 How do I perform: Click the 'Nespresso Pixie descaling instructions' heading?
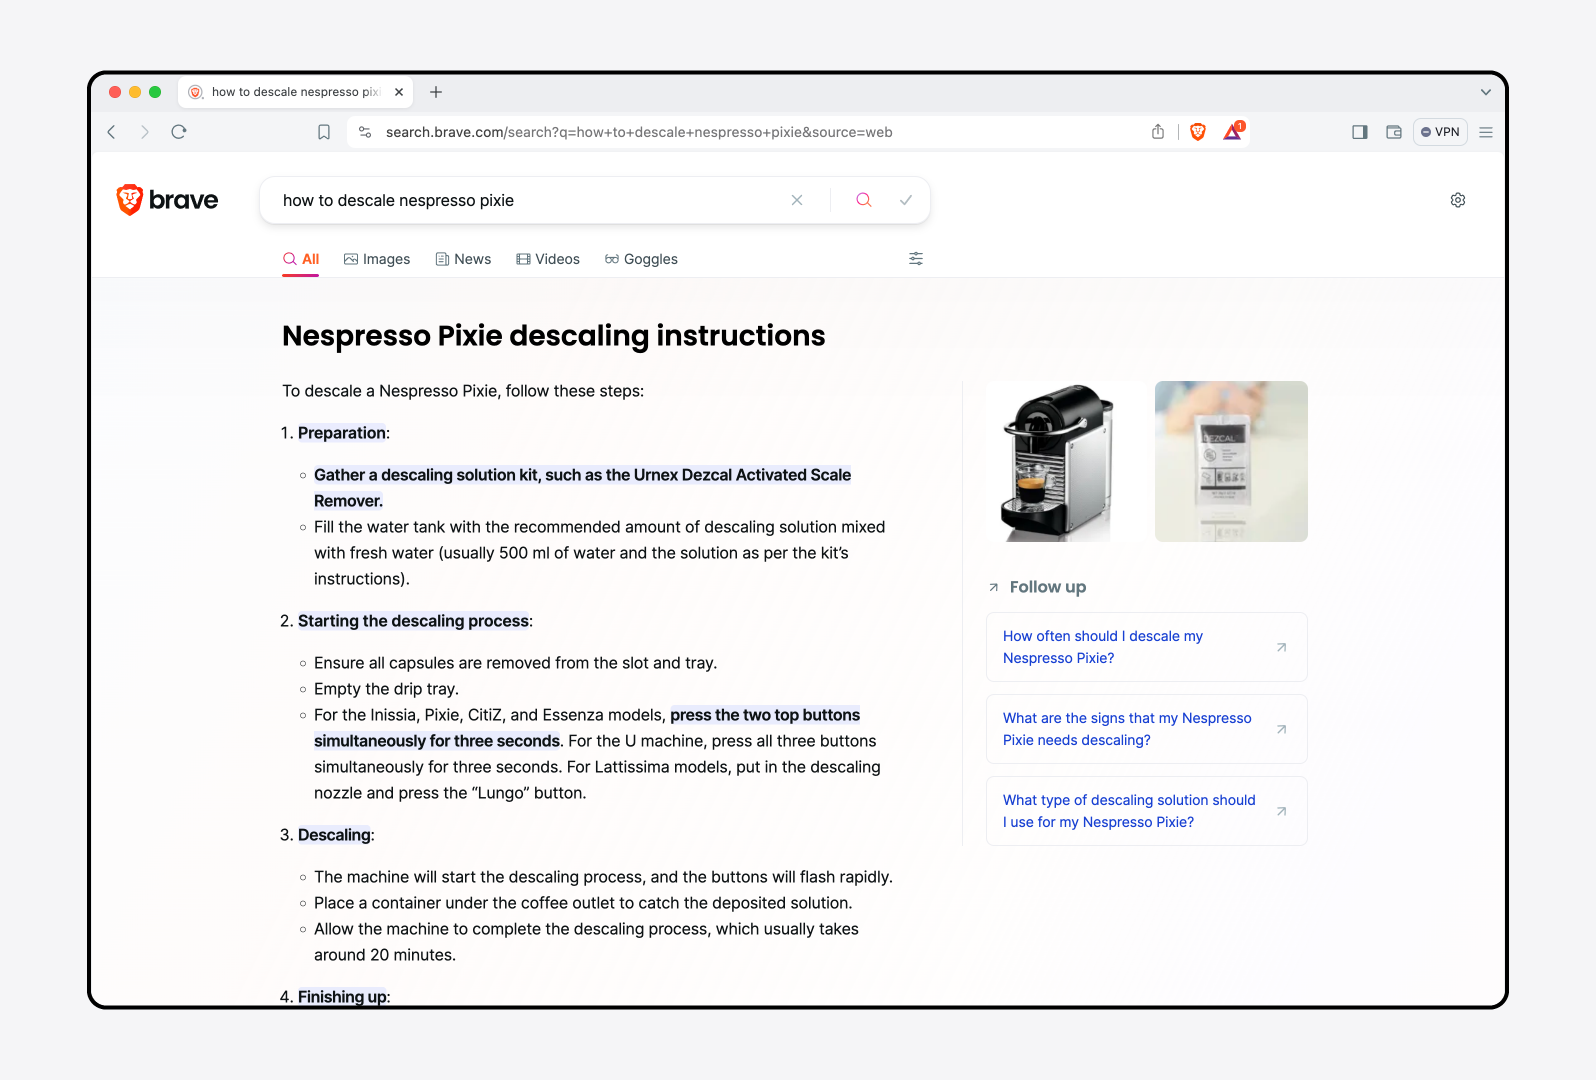click(554, 336)
